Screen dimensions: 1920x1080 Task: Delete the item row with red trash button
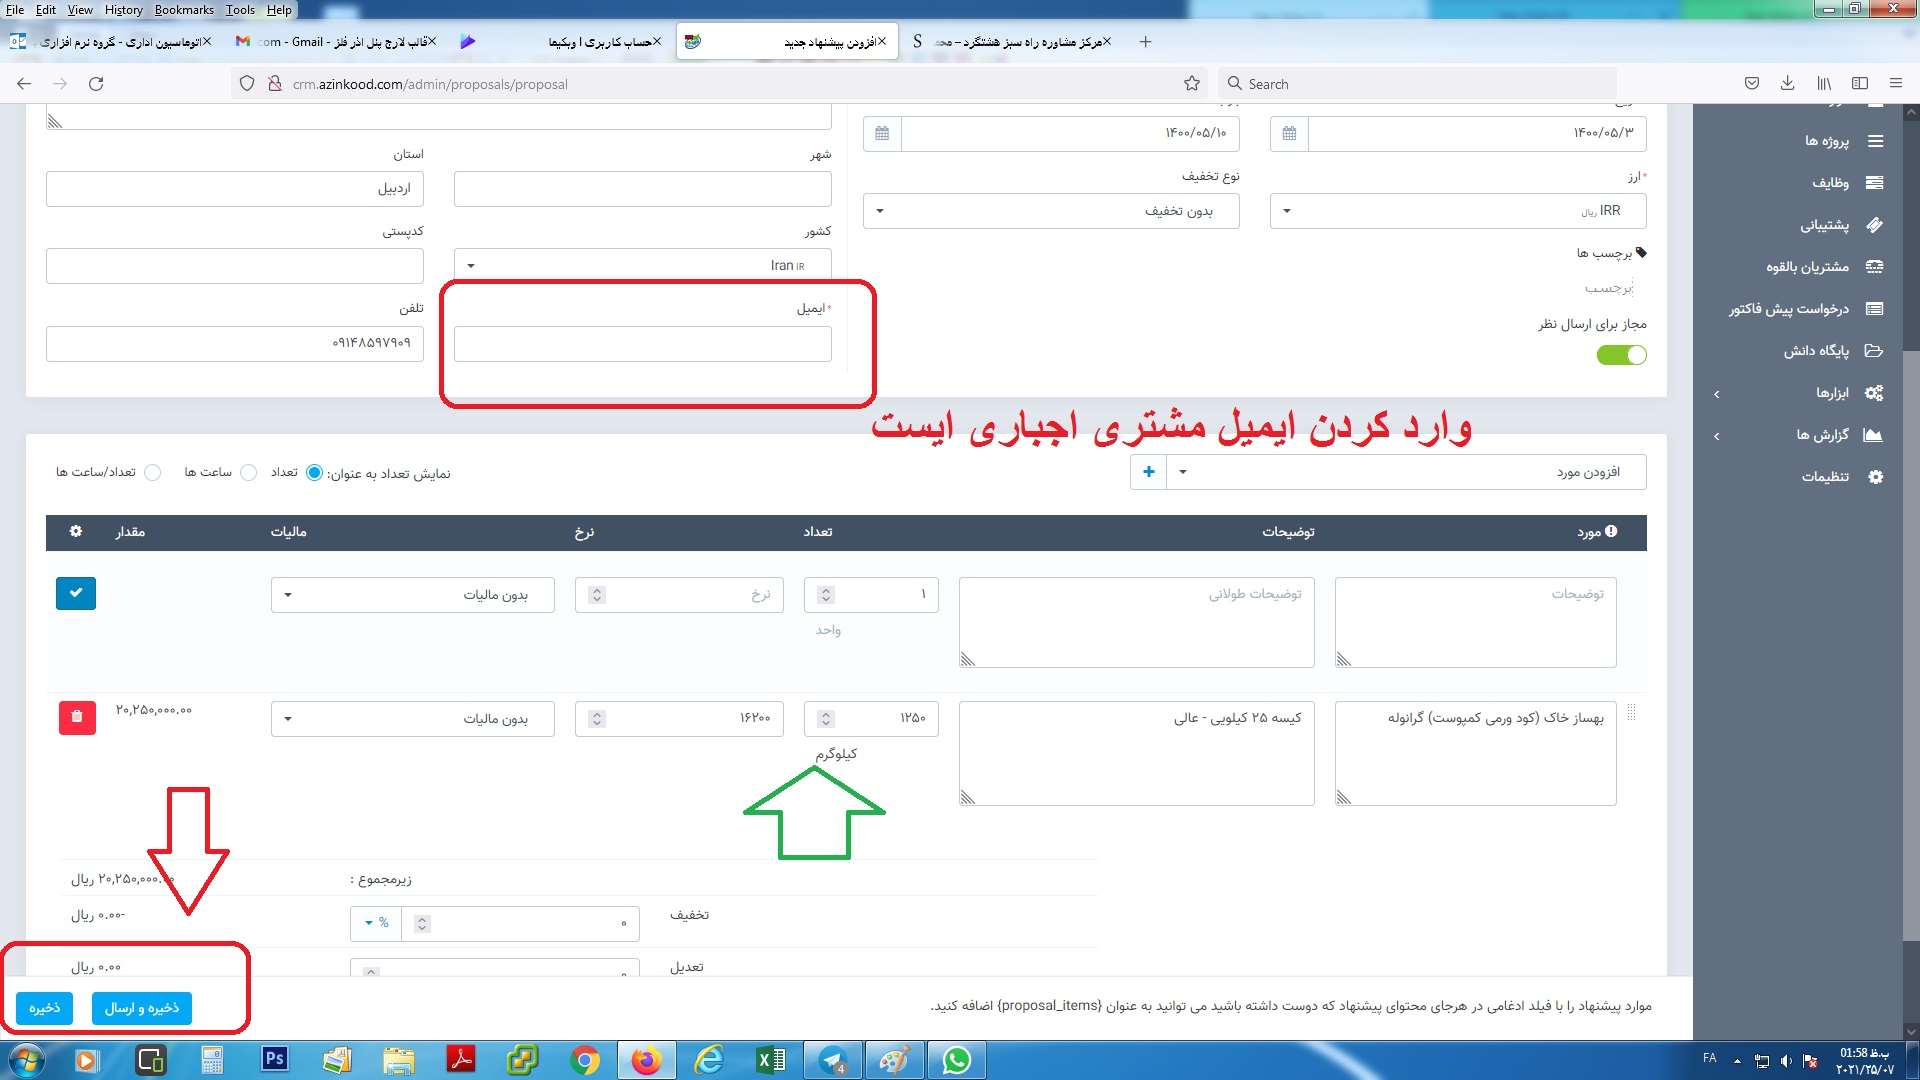tap(77, 717)
